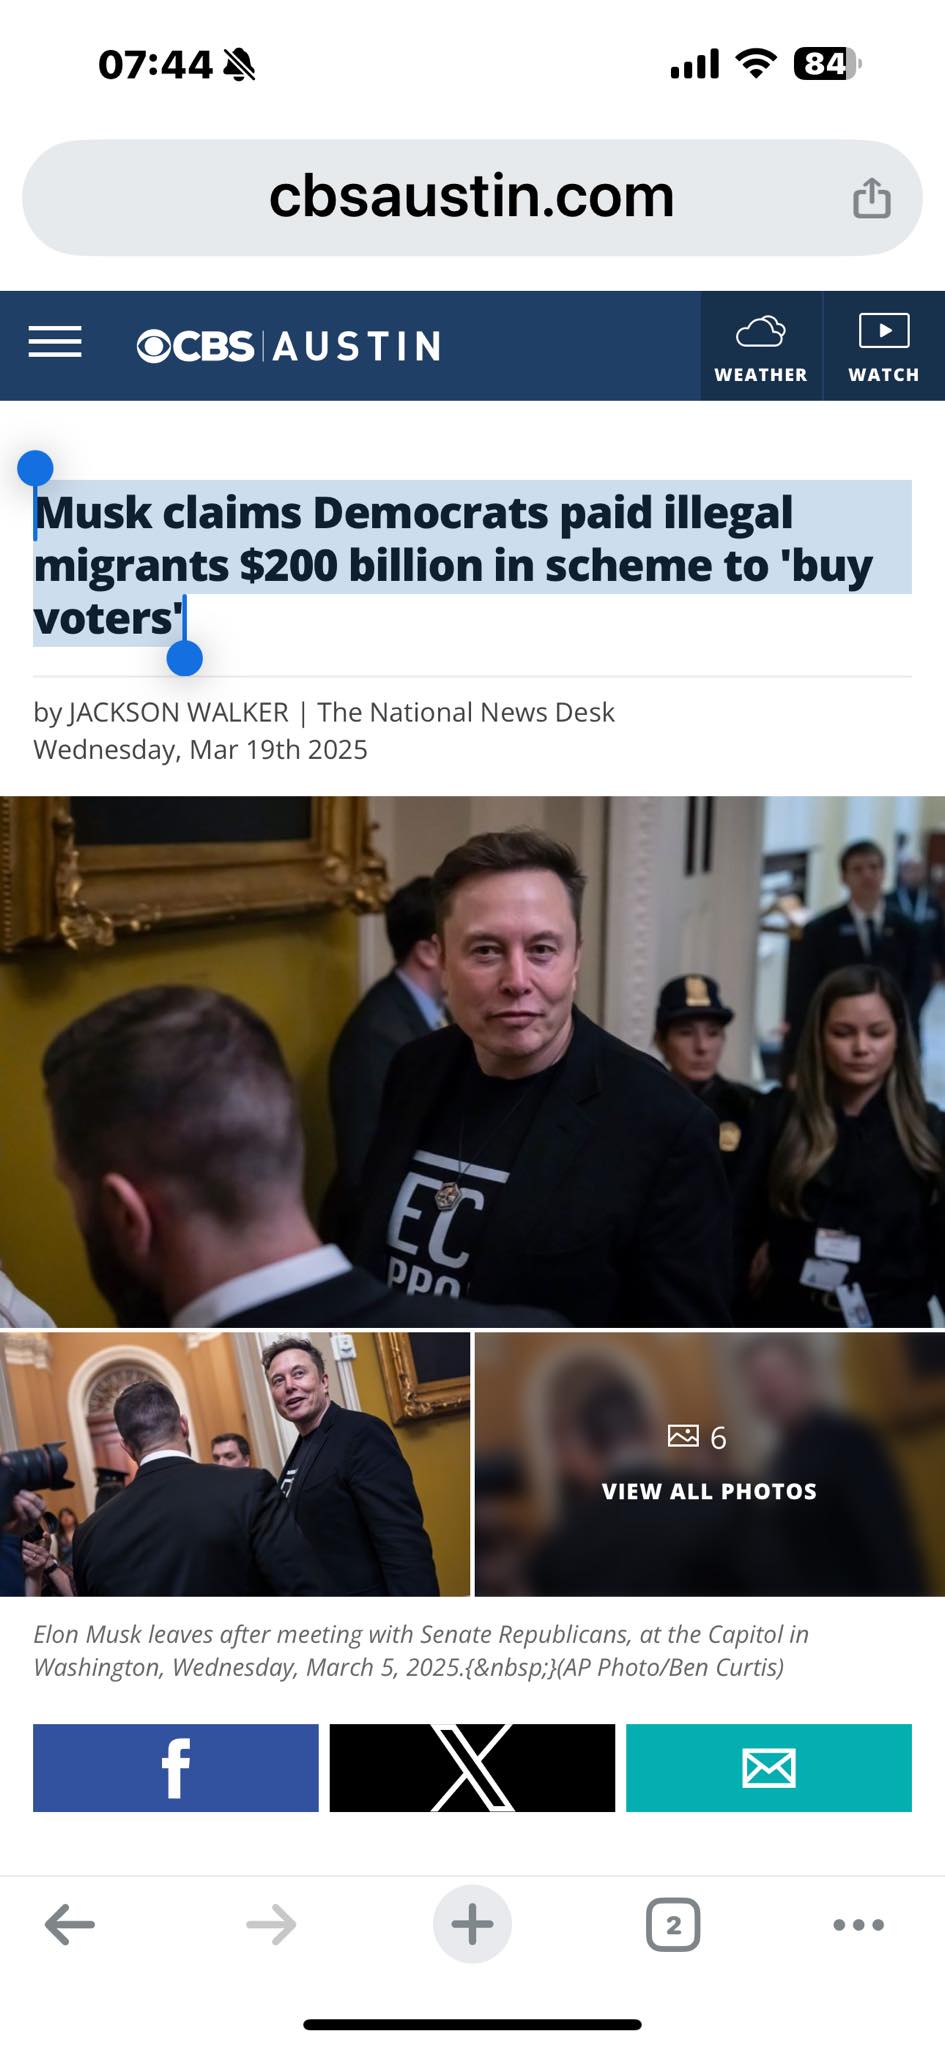Viewport: 945px width, 2048px height.
Task: Tap the cbsaustin.com address bar
Action: [472, 197]
